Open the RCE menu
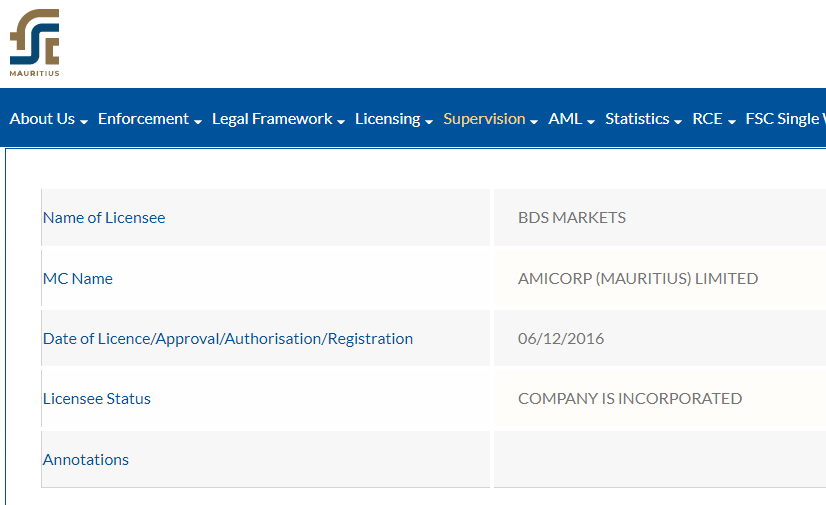 (x=707, y=119)
